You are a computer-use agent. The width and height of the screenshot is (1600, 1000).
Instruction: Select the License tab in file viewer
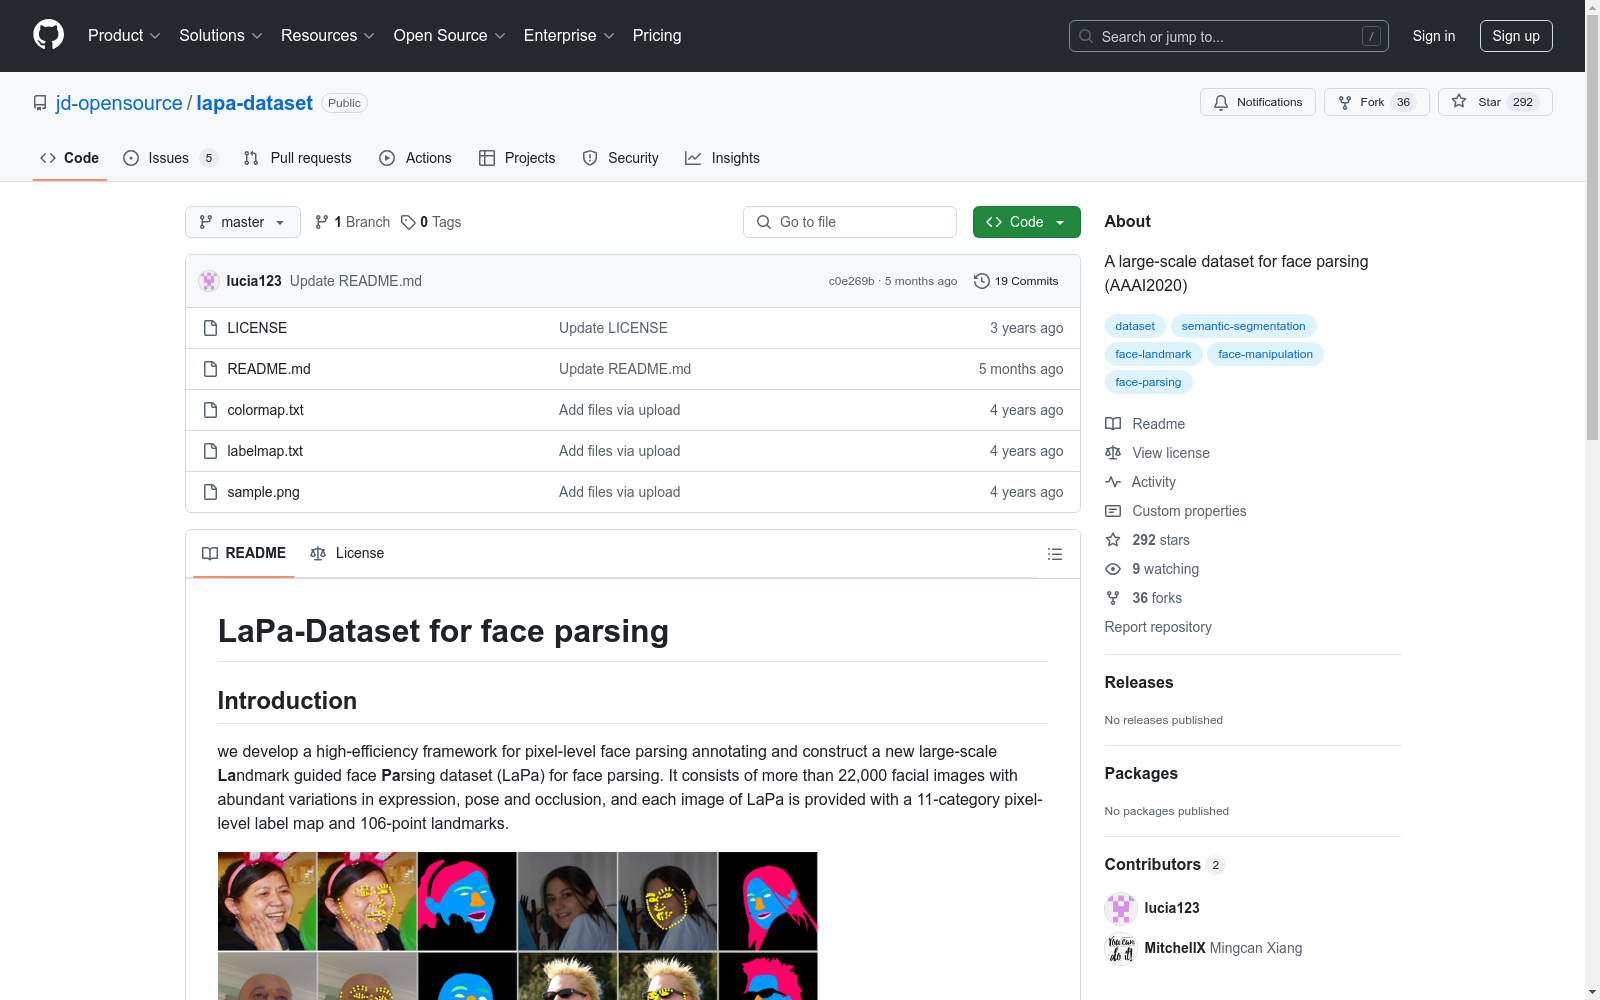tap(347, 553)
